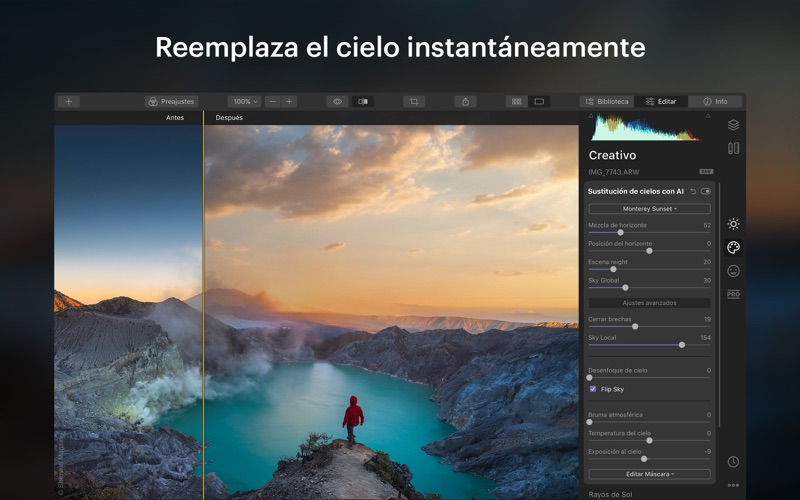Click the right histogram clipping triangle
Viewport: 800px width, 500px height.
click(708, 116)
